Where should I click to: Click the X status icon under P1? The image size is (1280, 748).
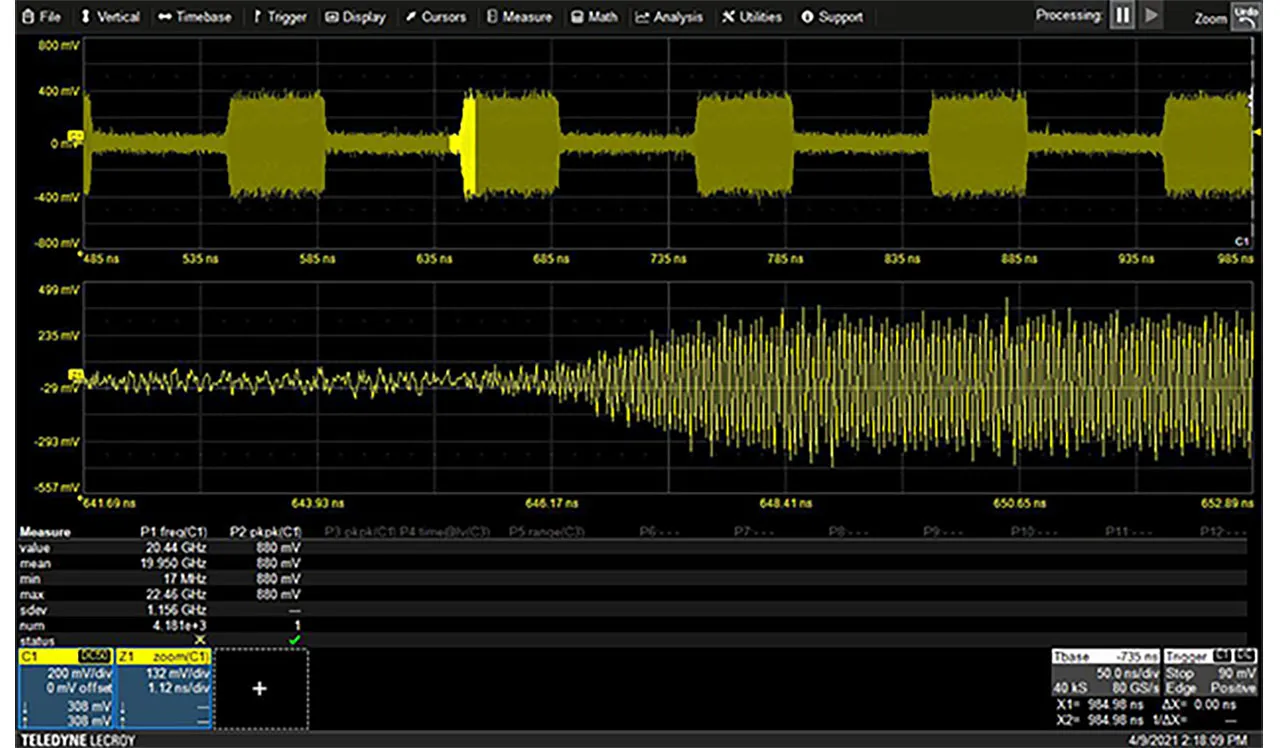[199, 640]
